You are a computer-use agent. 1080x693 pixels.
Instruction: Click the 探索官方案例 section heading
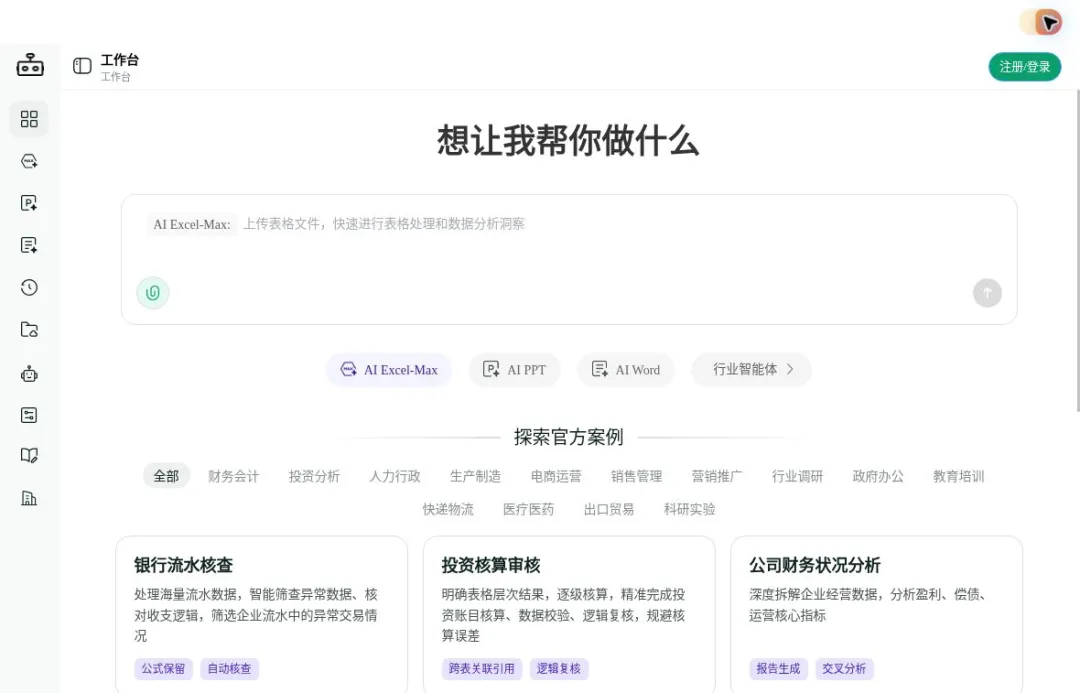pyautogui.click(x=569, y=437)
